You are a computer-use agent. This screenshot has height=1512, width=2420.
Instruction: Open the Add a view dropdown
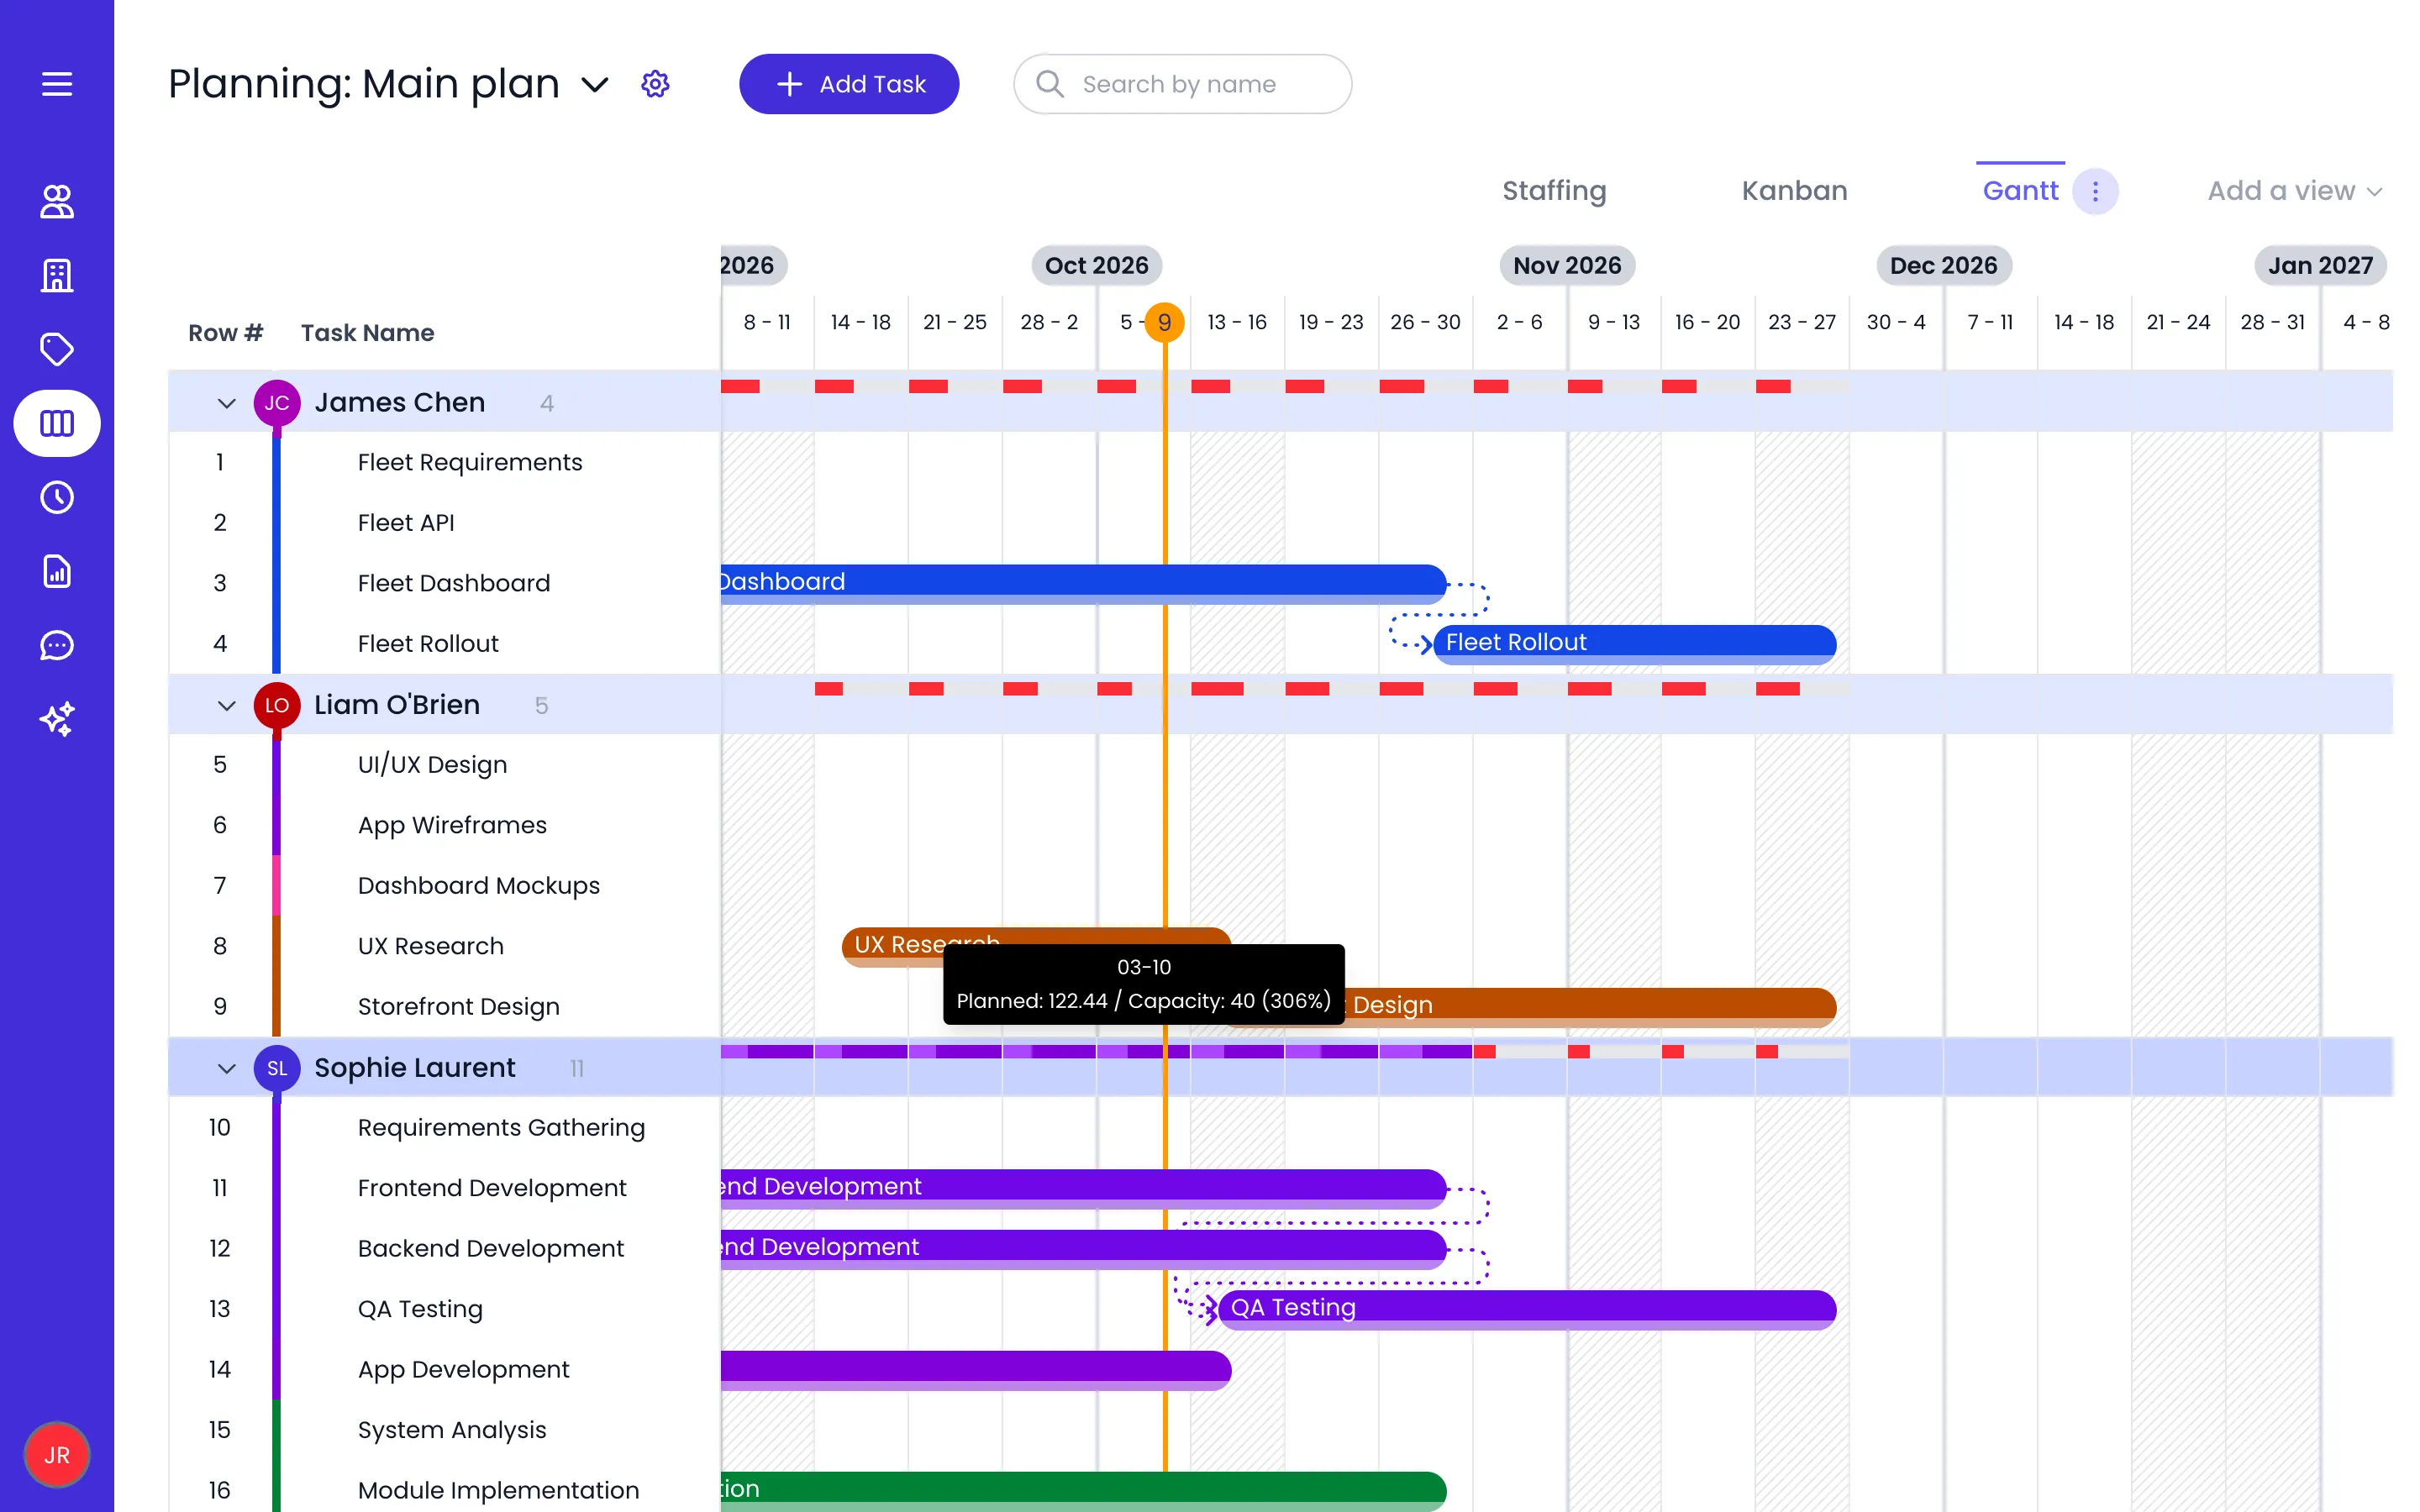click(x=2294, y=191)
